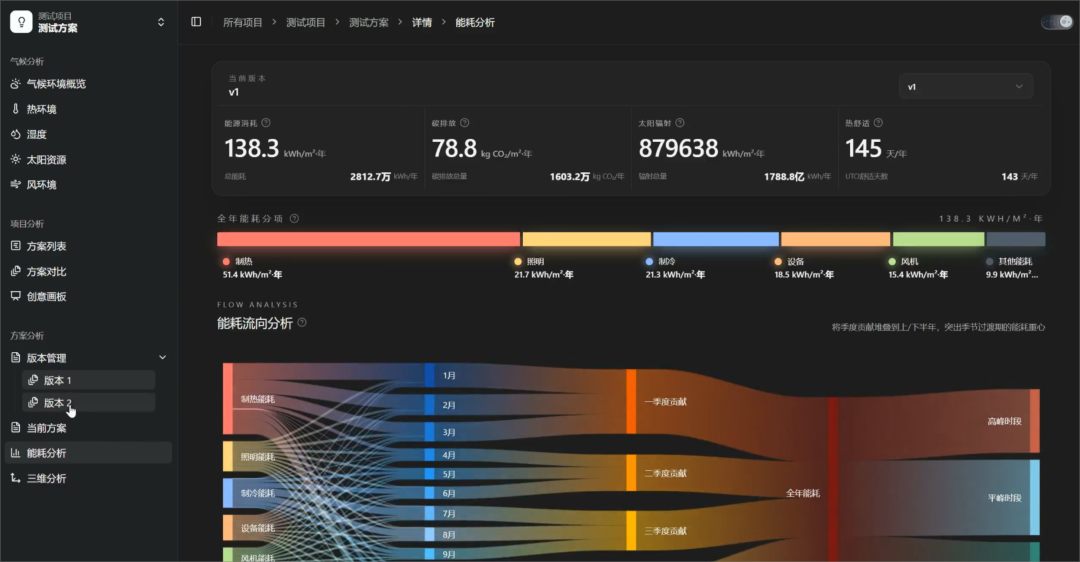Go to 详情 breadcrumb
Viewport: 1080px width, 562px height.
[422, 23]
